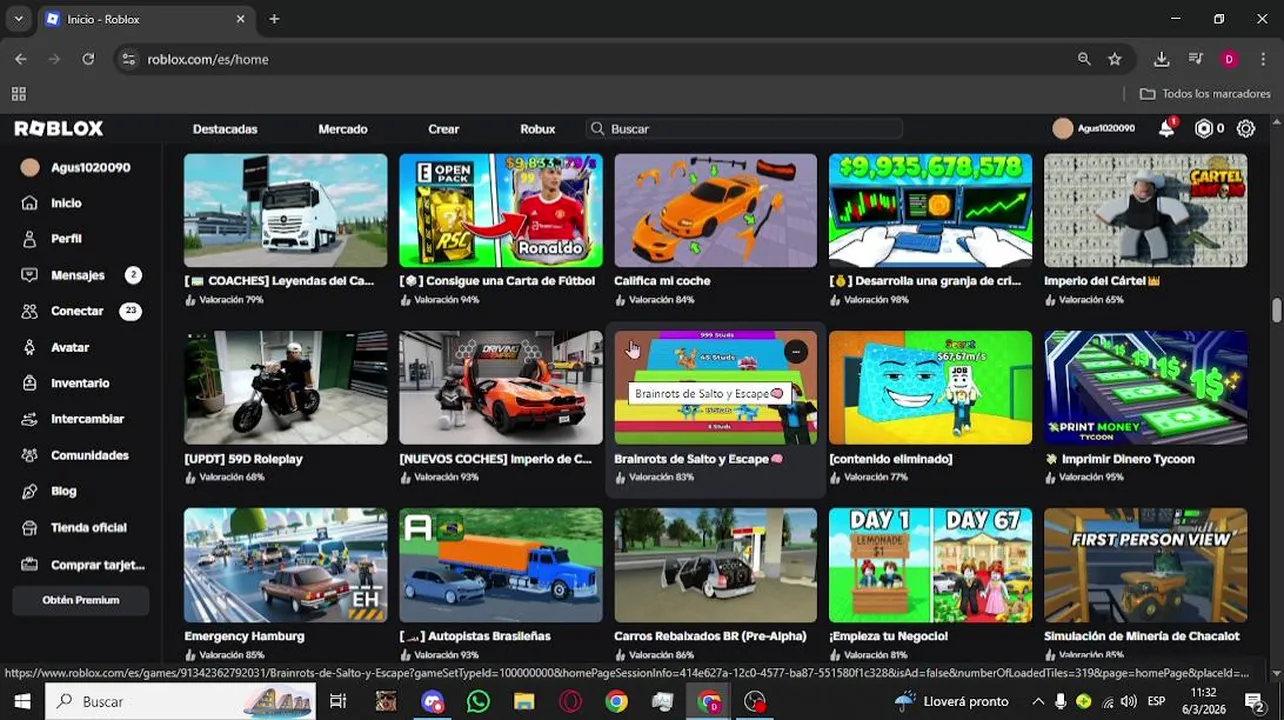Open Desarrolla una granja de cri... thumbnail

point(931,210)
